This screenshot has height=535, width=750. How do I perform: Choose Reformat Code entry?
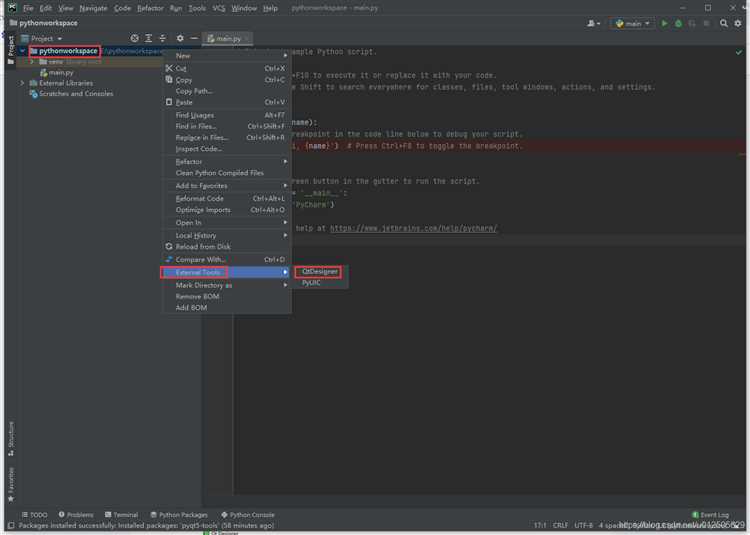tap(227, 198)
